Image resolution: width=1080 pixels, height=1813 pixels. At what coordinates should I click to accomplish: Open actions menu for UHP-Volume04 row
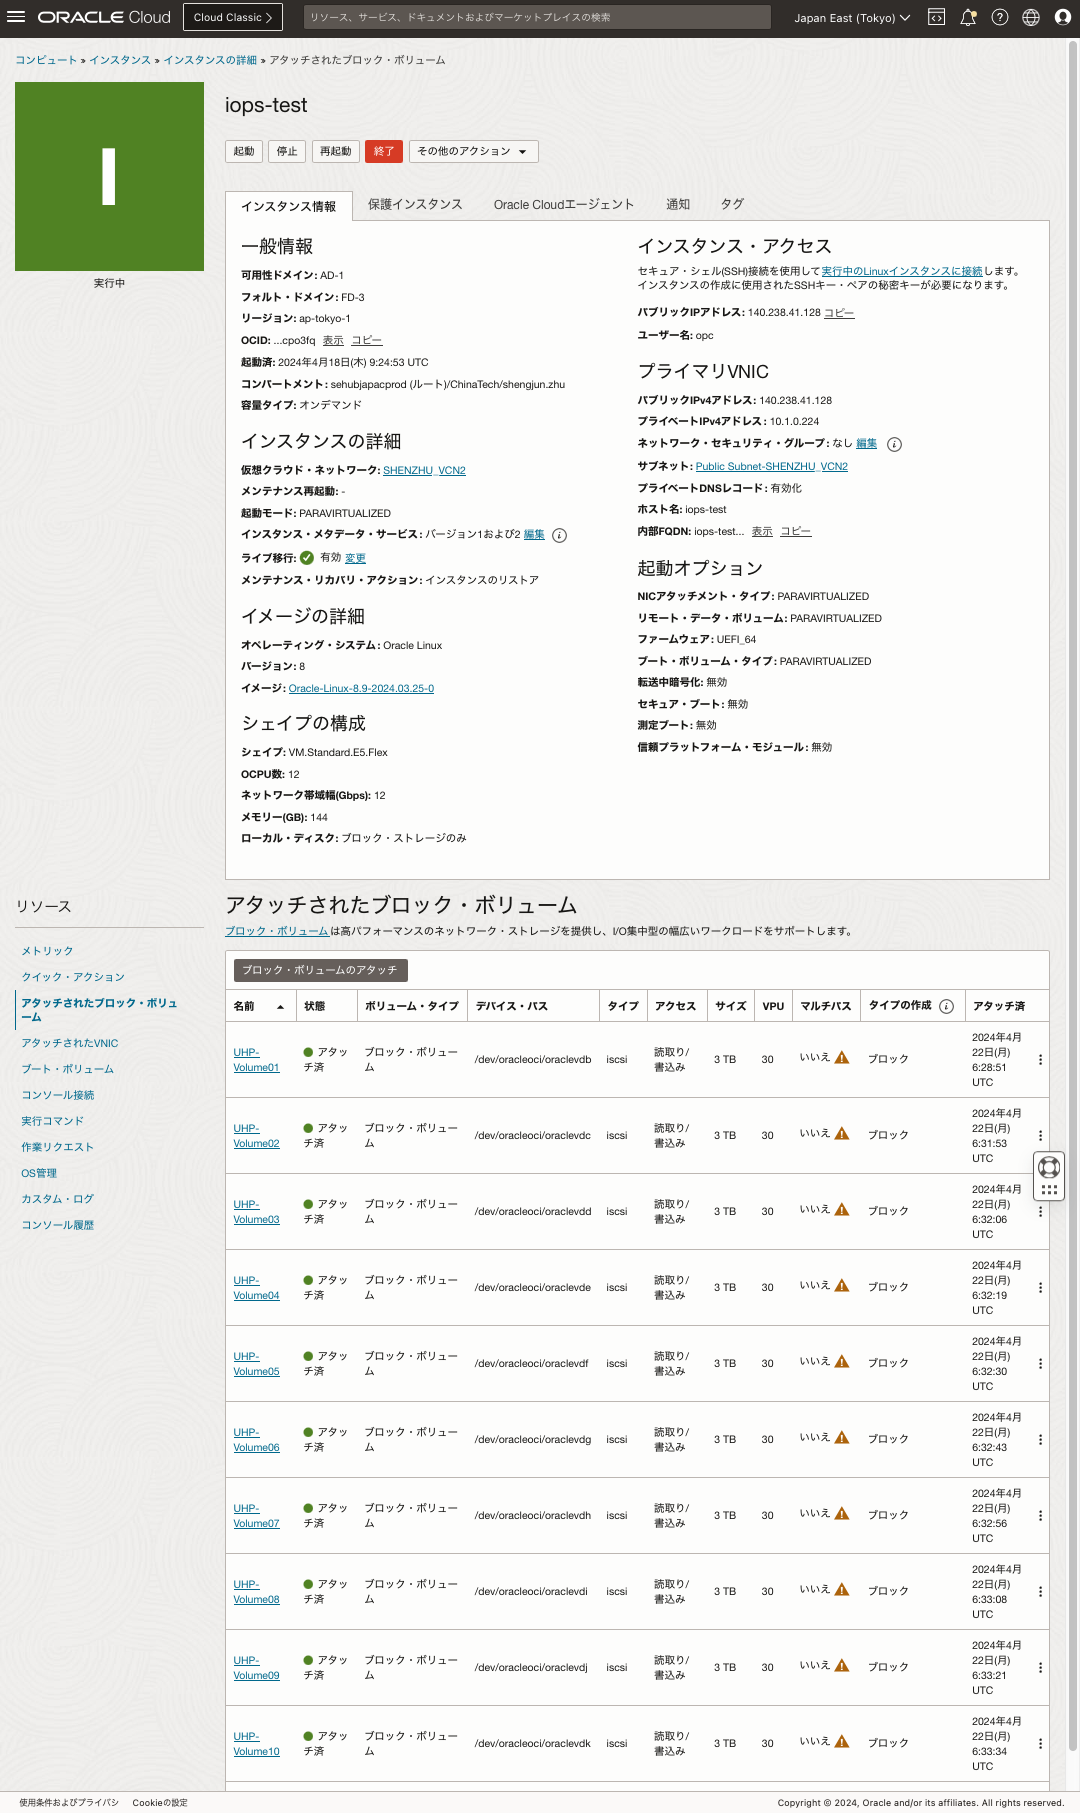coord(1040,1287)
